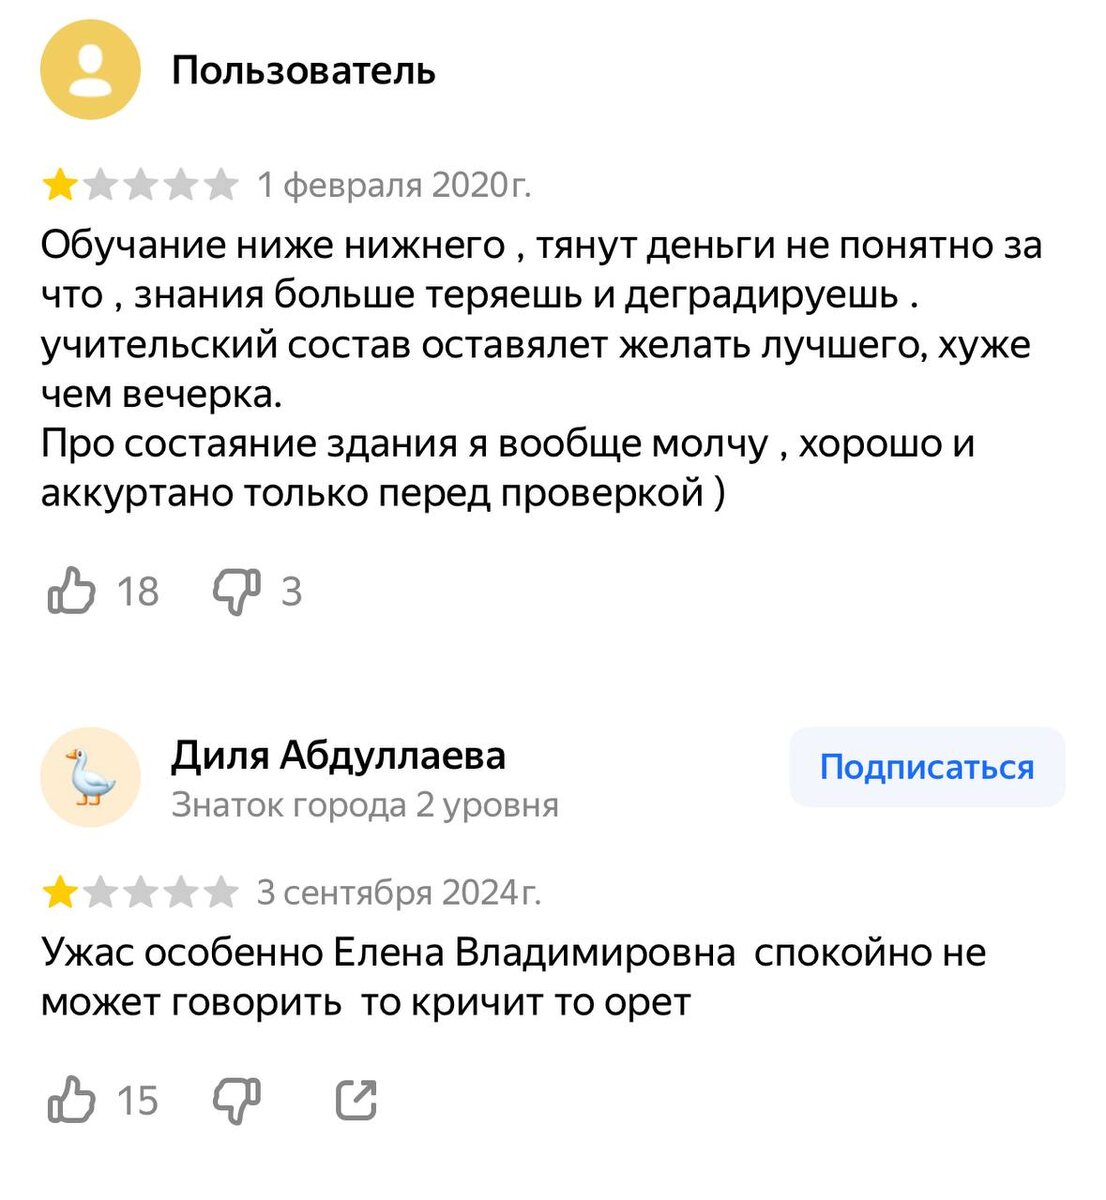Click thumbs up on Диля Абдуллаева's review

click(71, 1100)
